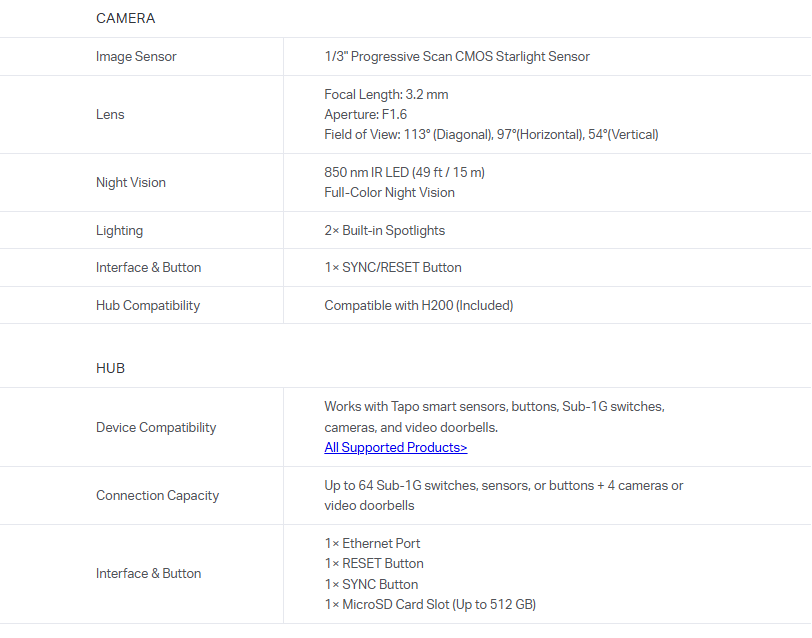812x638 pixels.
Task: Select the Connection Capacity row label
Action: pyautogui.click(x=157, y=495)
